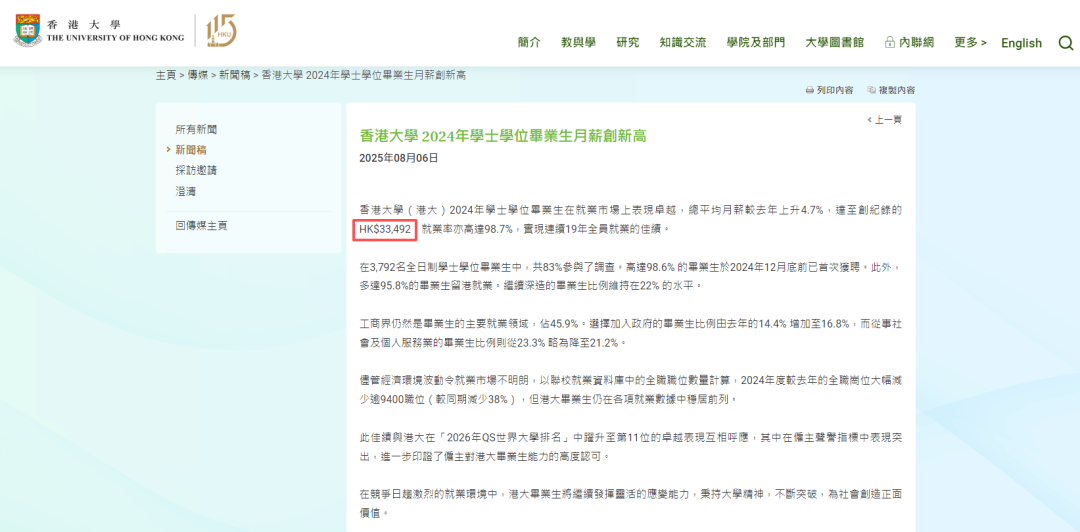
Task: Open the 教與學 menu
Action: tap(579, 43)
